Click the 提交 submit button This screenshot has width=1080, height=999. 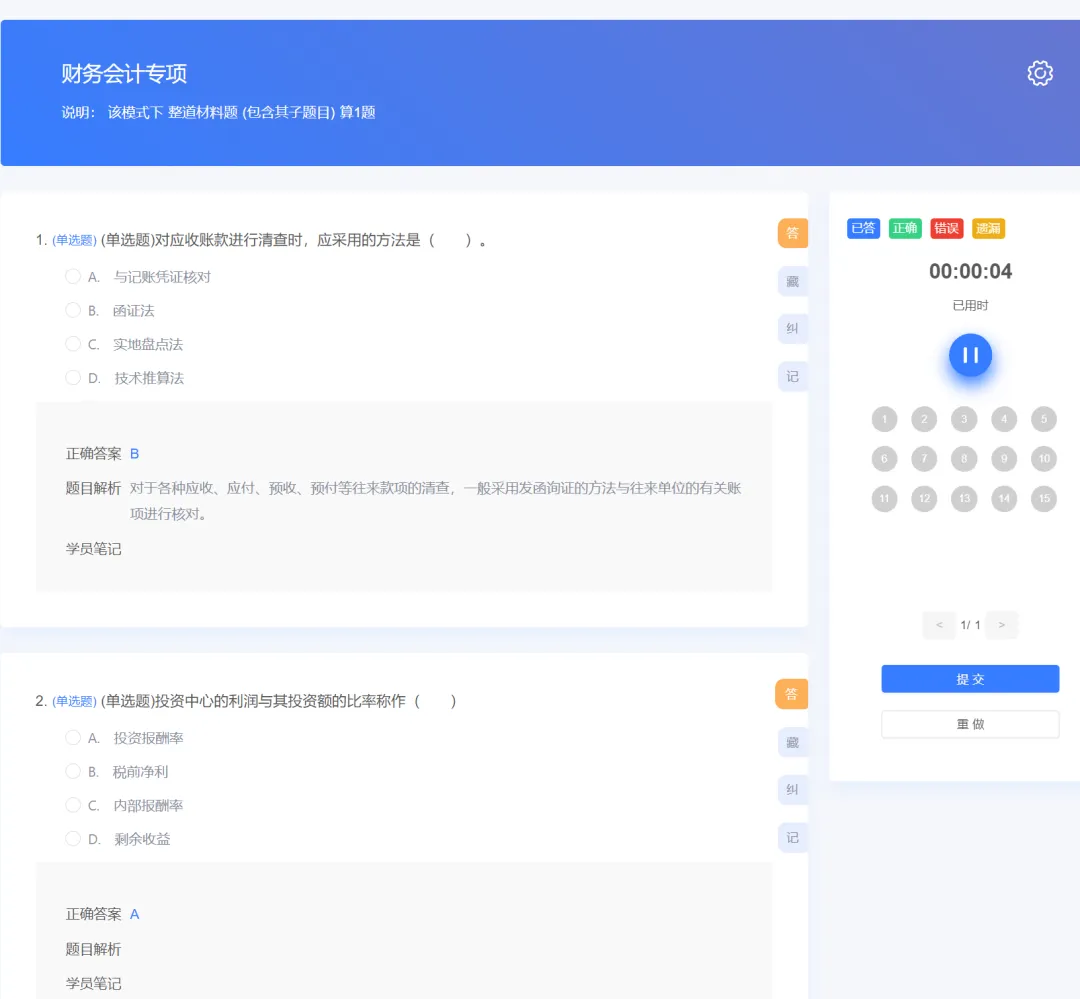(x=970, y=679)
